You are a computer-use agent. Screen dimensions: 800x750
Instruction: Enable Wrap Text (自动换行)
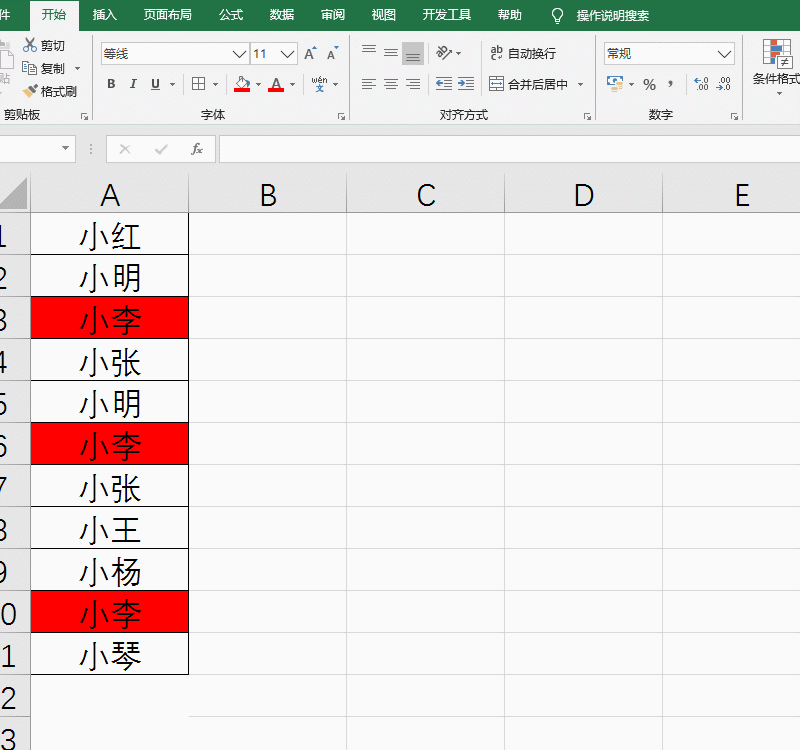point(523,53)
